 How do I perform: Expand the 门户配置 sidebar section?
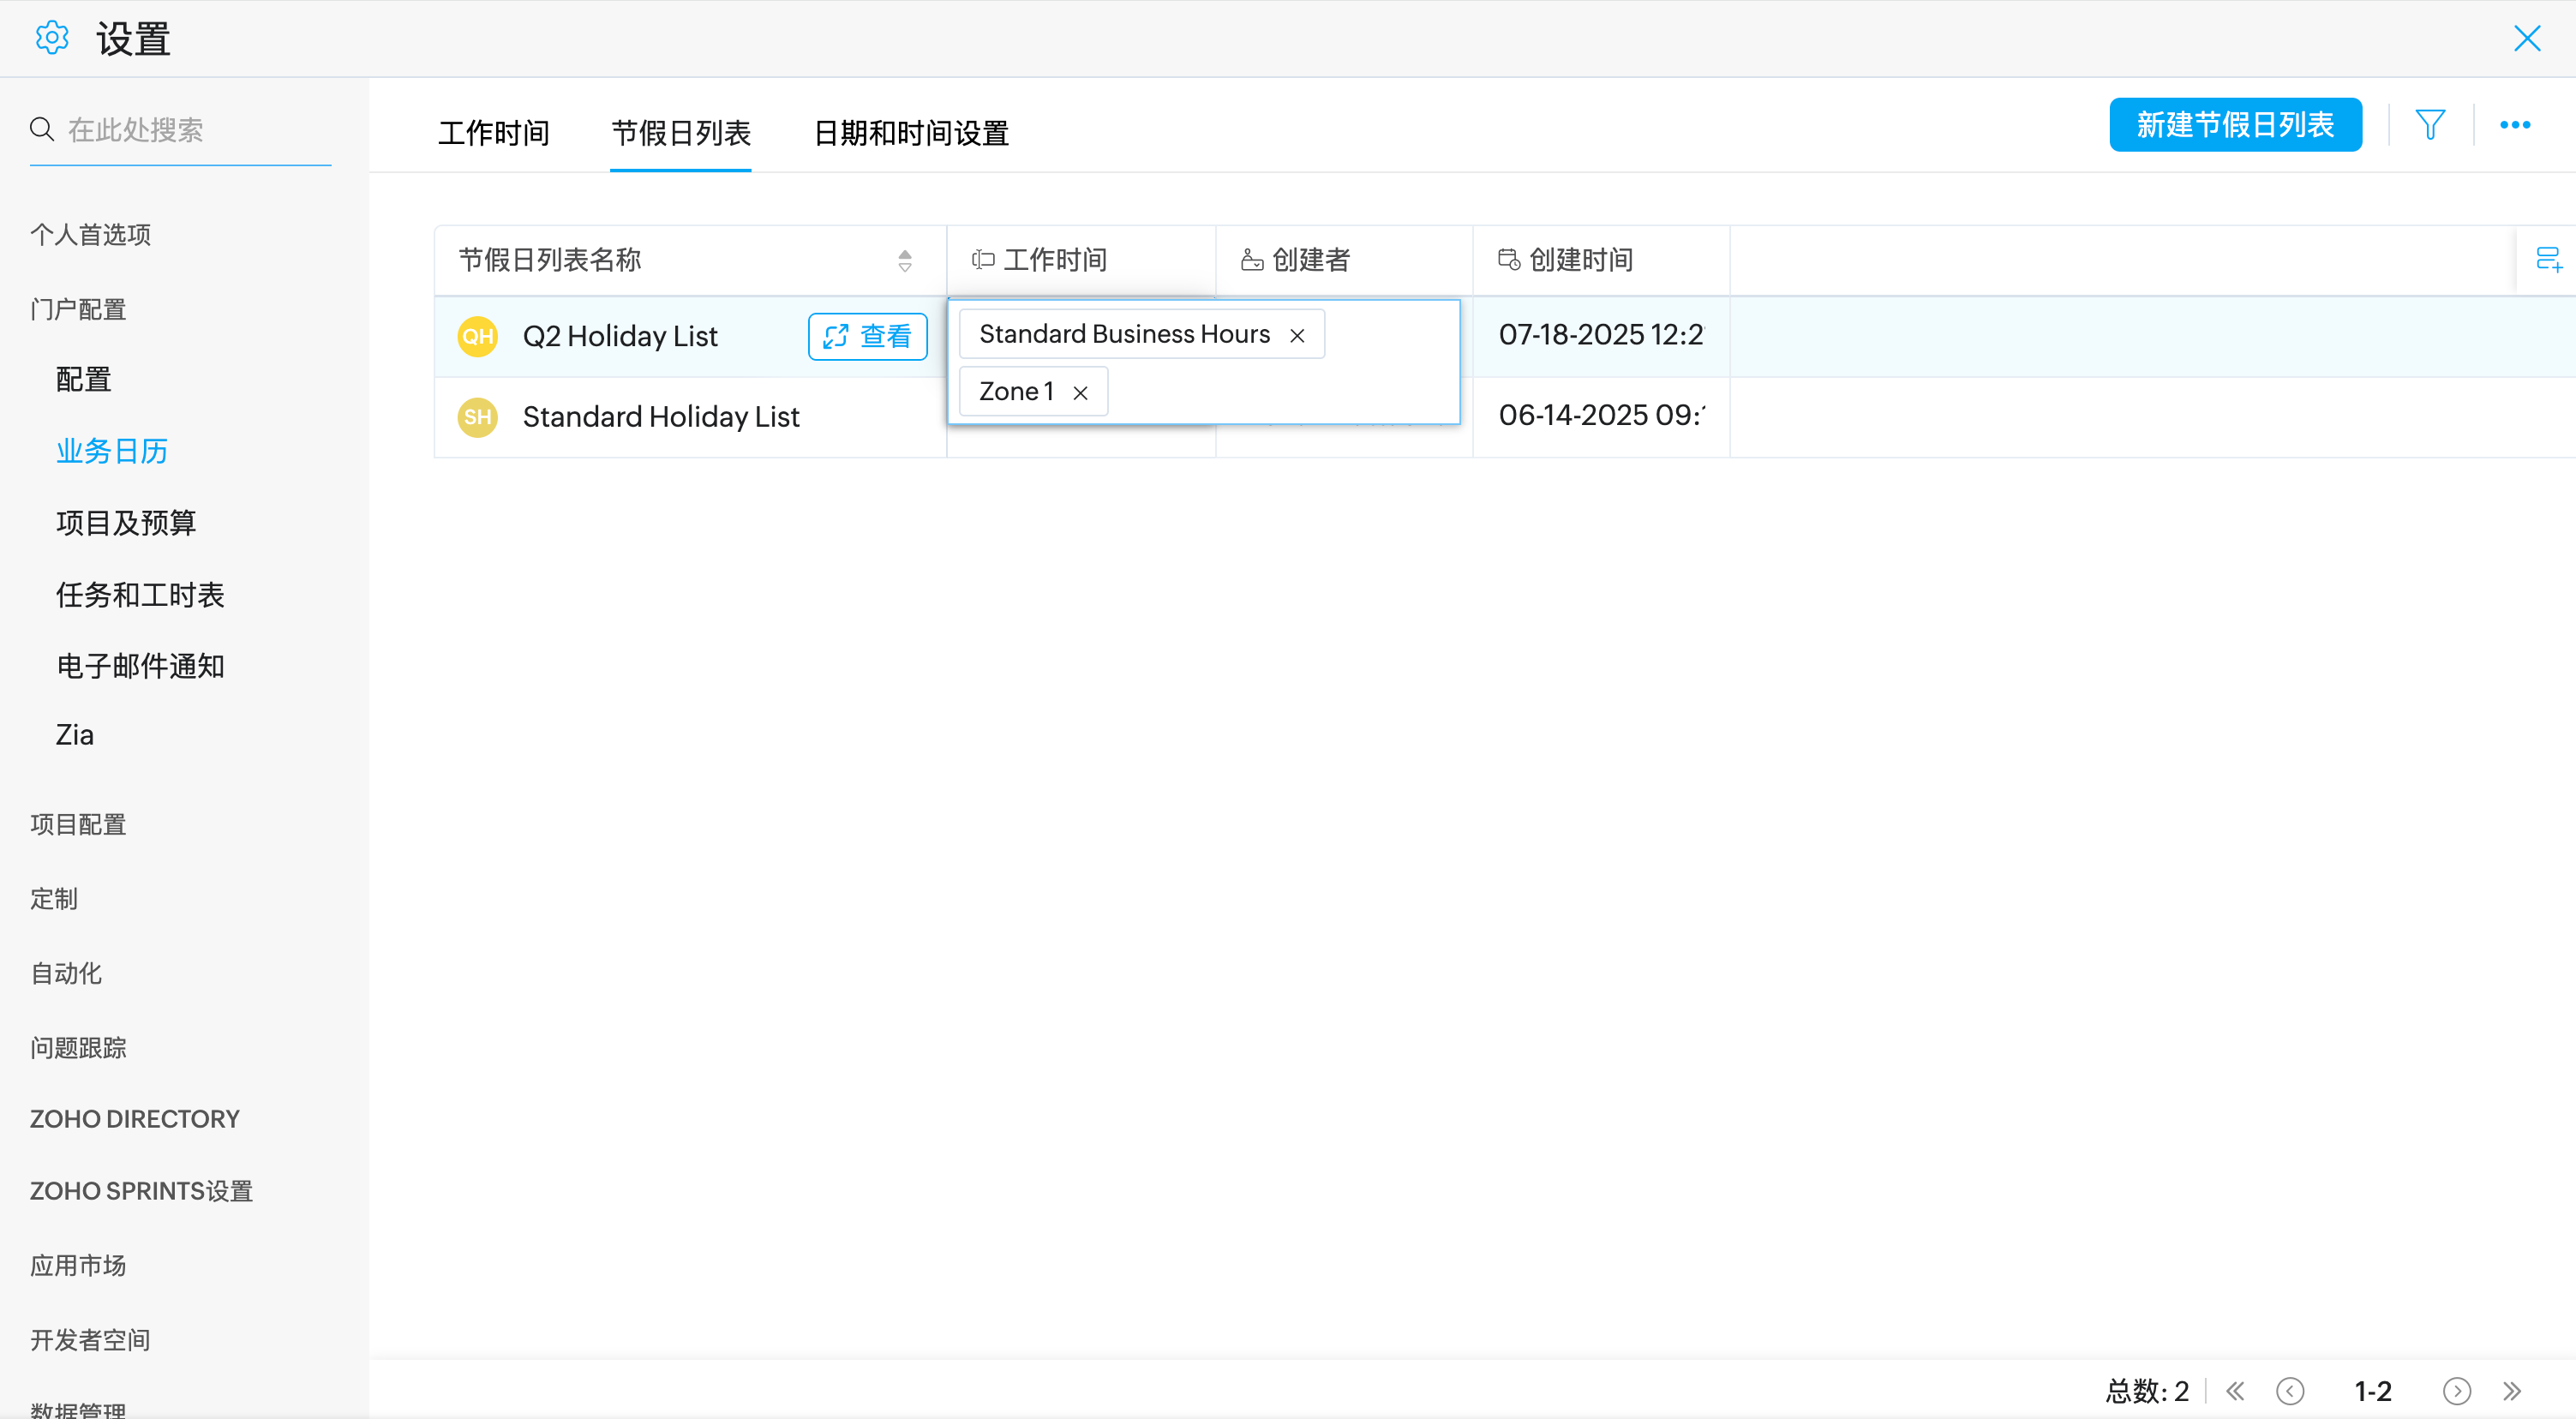tap(78, 309)
